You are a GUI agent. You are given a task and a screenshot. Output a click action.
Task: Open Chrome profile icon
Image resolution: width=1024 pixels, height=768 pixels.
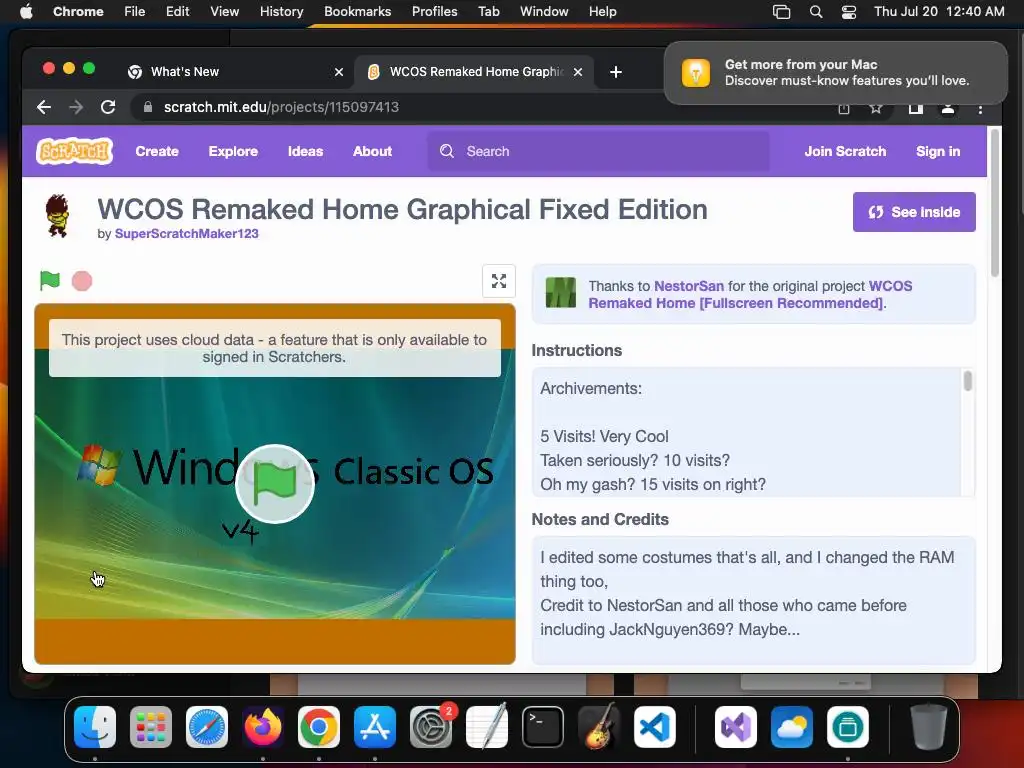coord(948,108)
